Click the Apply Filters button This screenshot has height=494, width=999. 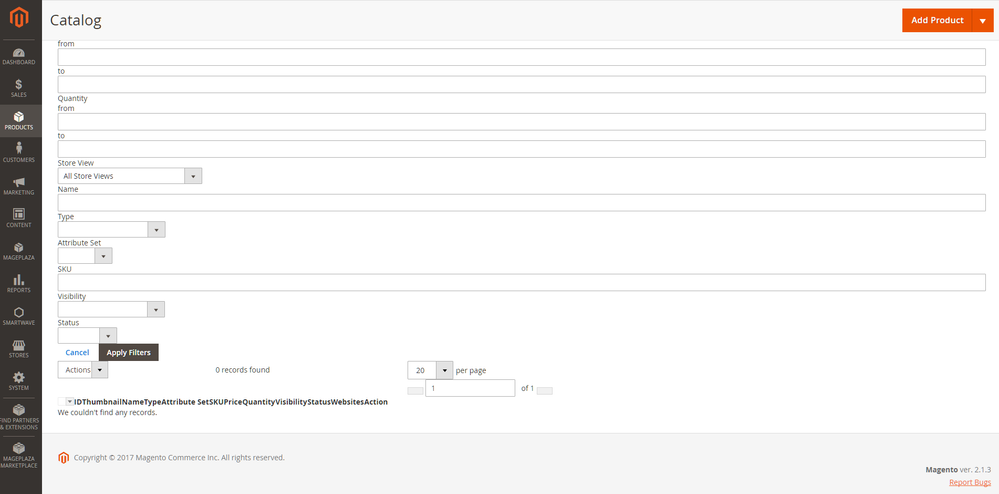tap(128, 353)
